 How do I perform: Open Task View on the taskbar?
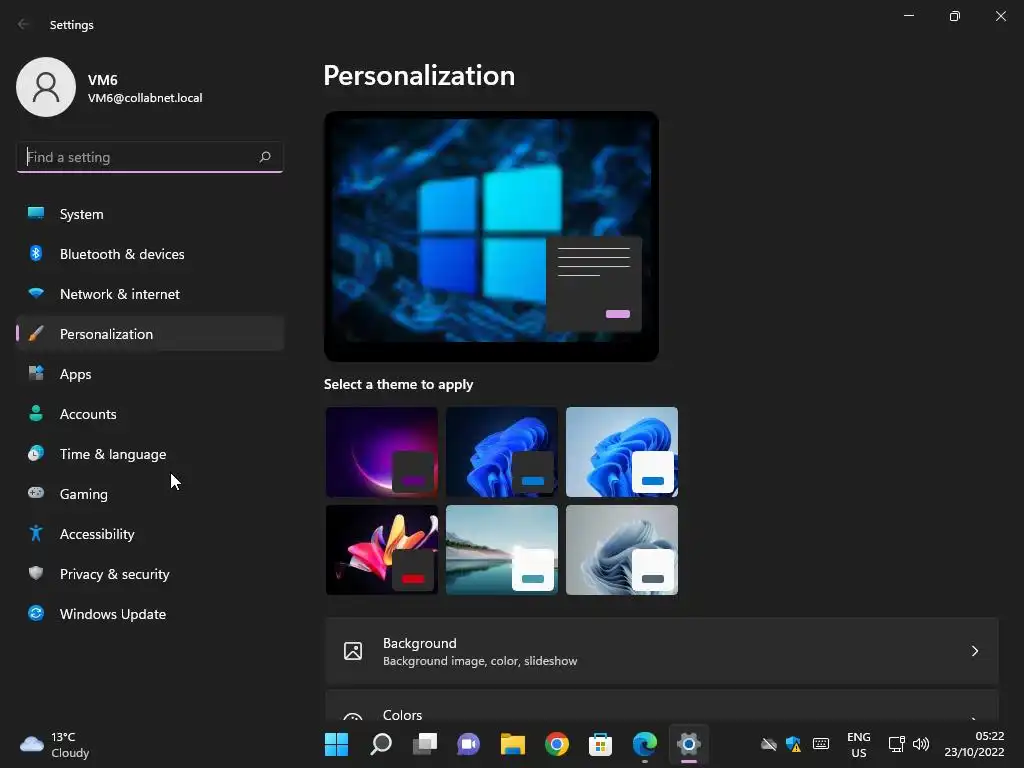coord(424,744)
